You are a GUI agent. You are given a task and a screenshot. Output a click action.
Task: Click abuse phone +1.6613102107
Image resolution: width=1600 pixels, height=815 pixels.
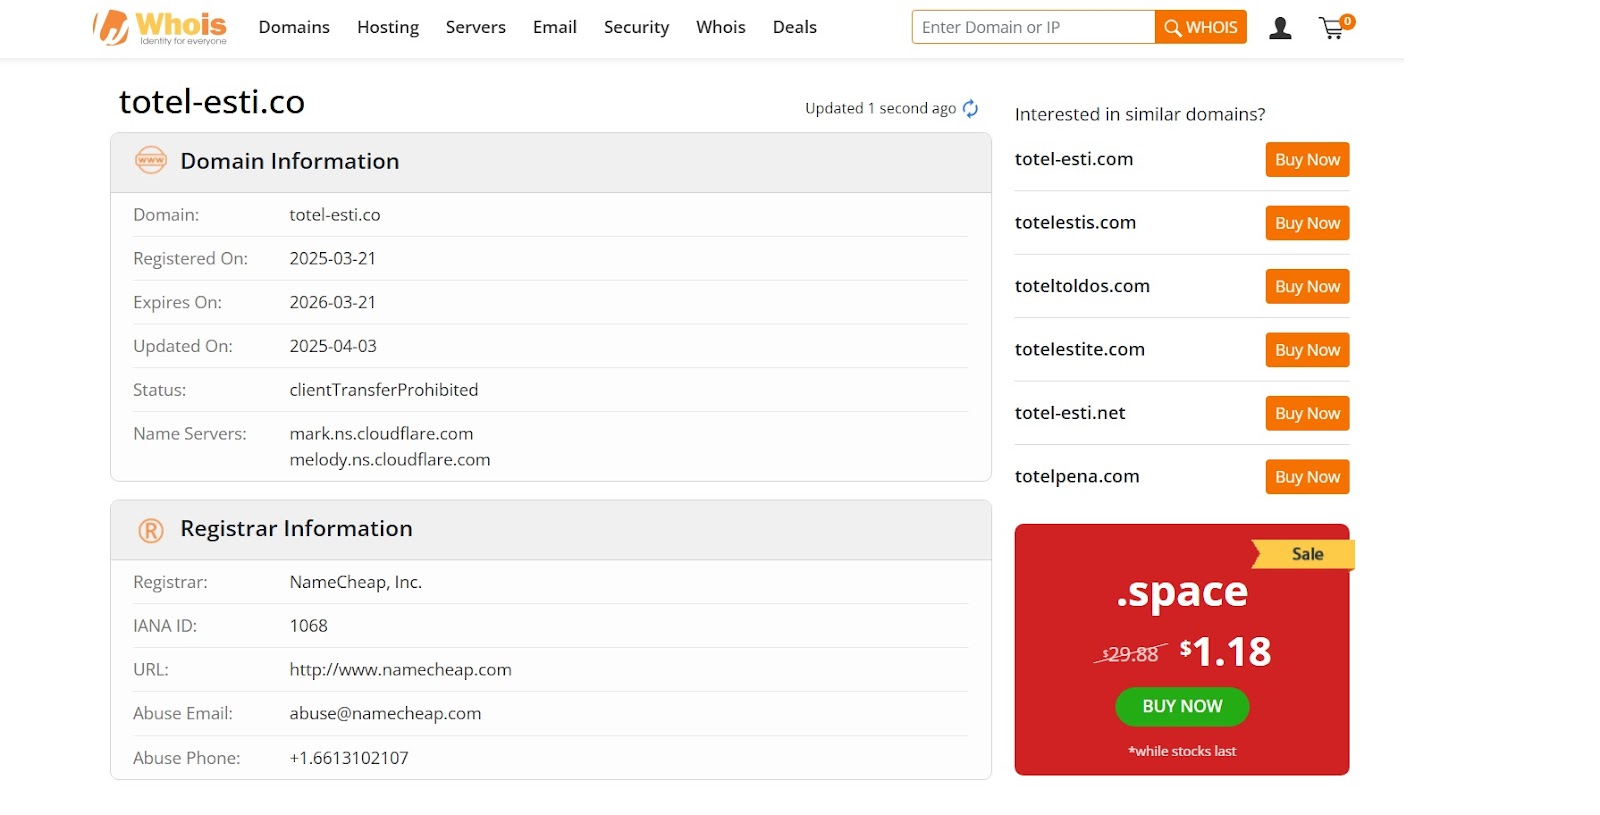(349, 758)
